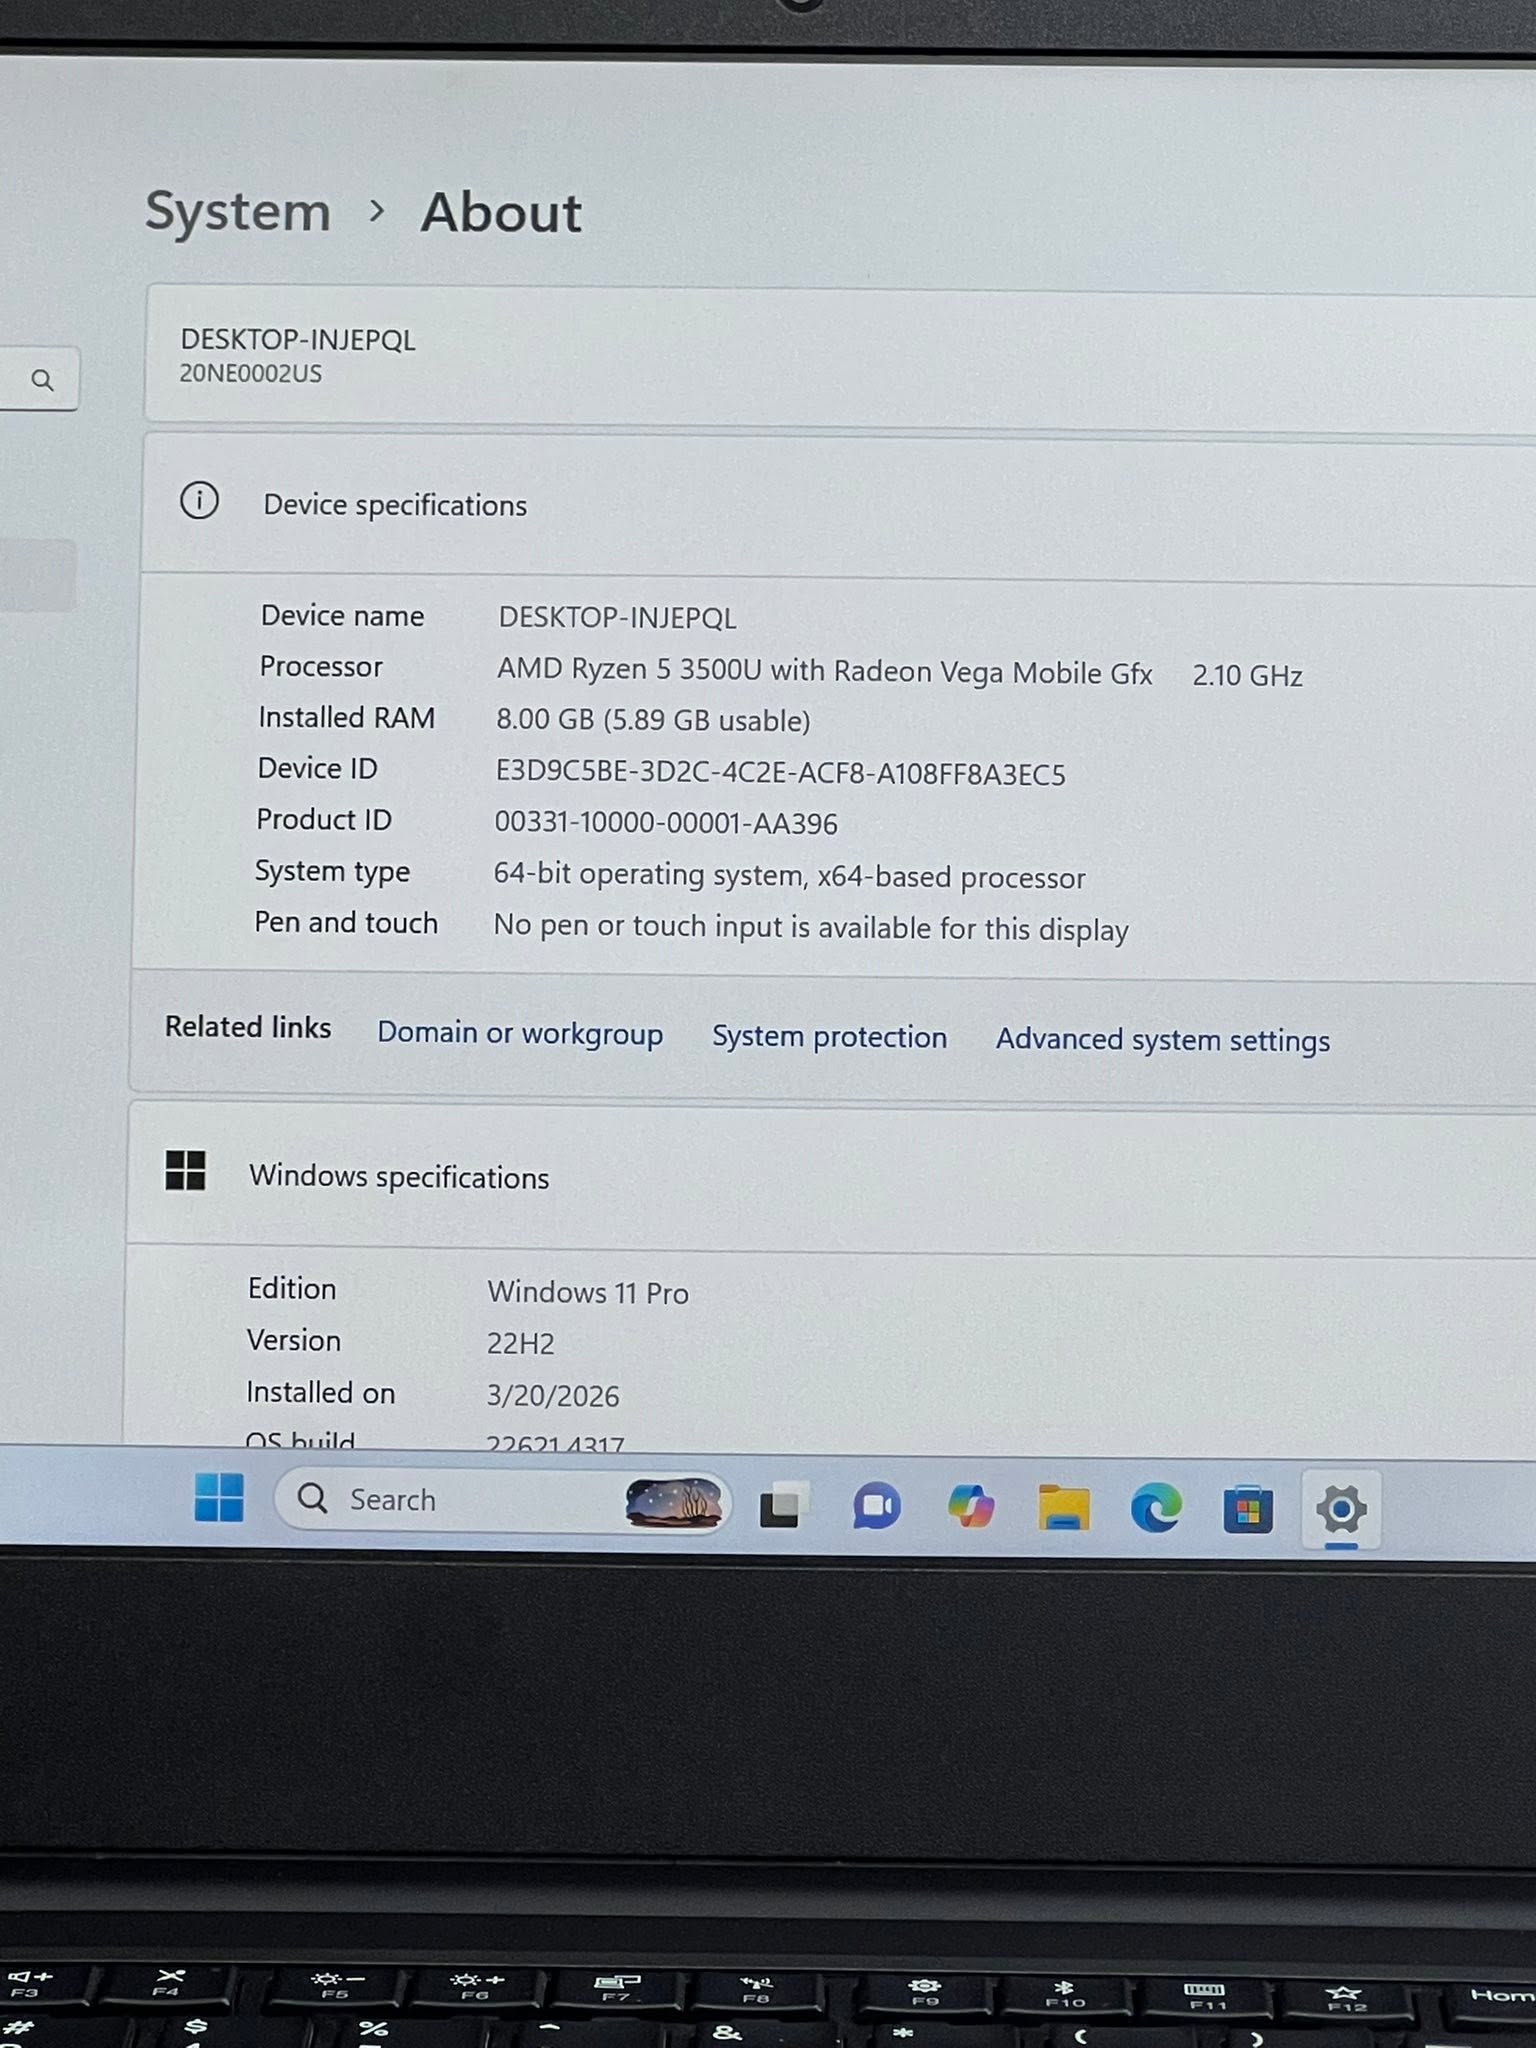Open the search highlight image in taskbar search
This screenshot has width=1536, height=2048.
click(x=673, y=1502)
